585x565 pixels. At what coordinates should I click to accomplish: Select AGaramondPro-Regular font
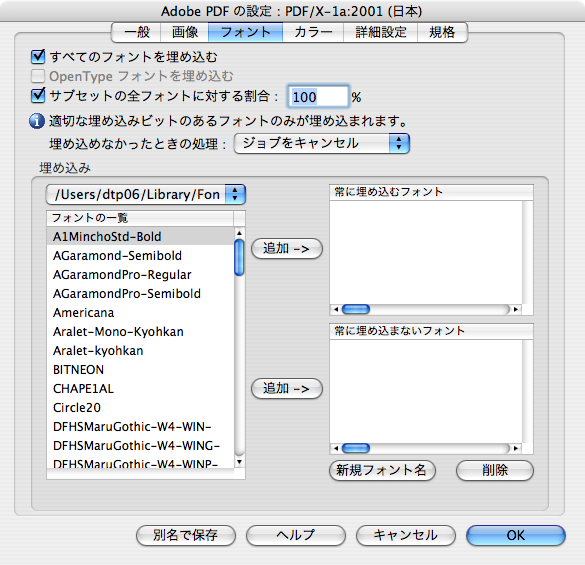[140, 275]
